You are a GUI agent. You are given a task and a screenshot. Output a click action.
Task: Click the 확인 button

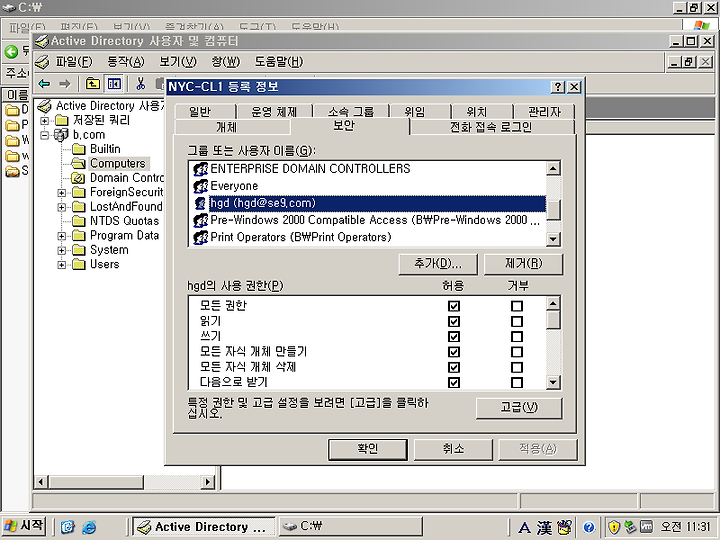pyautogui.click(x=368, y=449)
